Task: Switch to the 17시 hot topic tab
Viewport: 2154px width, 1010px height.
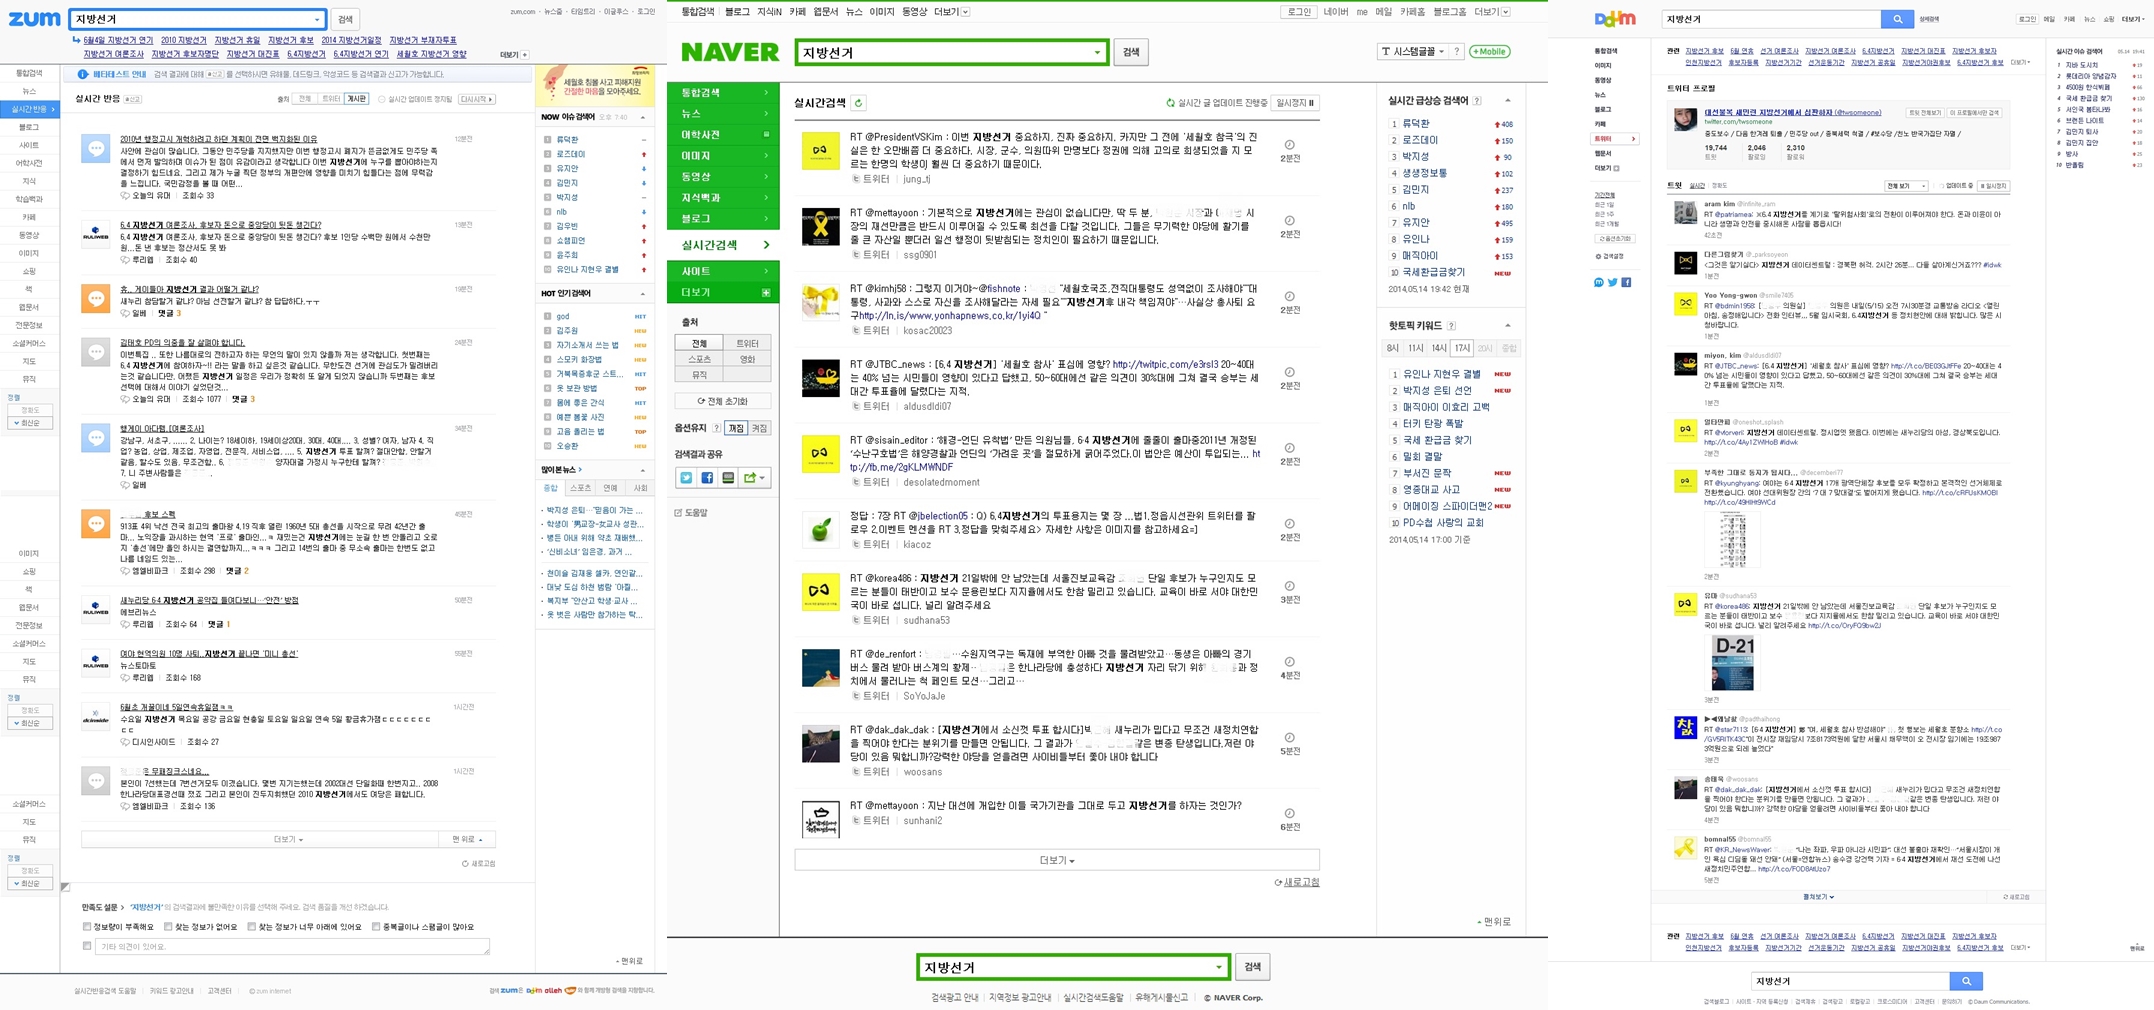Action: click(x=1461, y=349)
